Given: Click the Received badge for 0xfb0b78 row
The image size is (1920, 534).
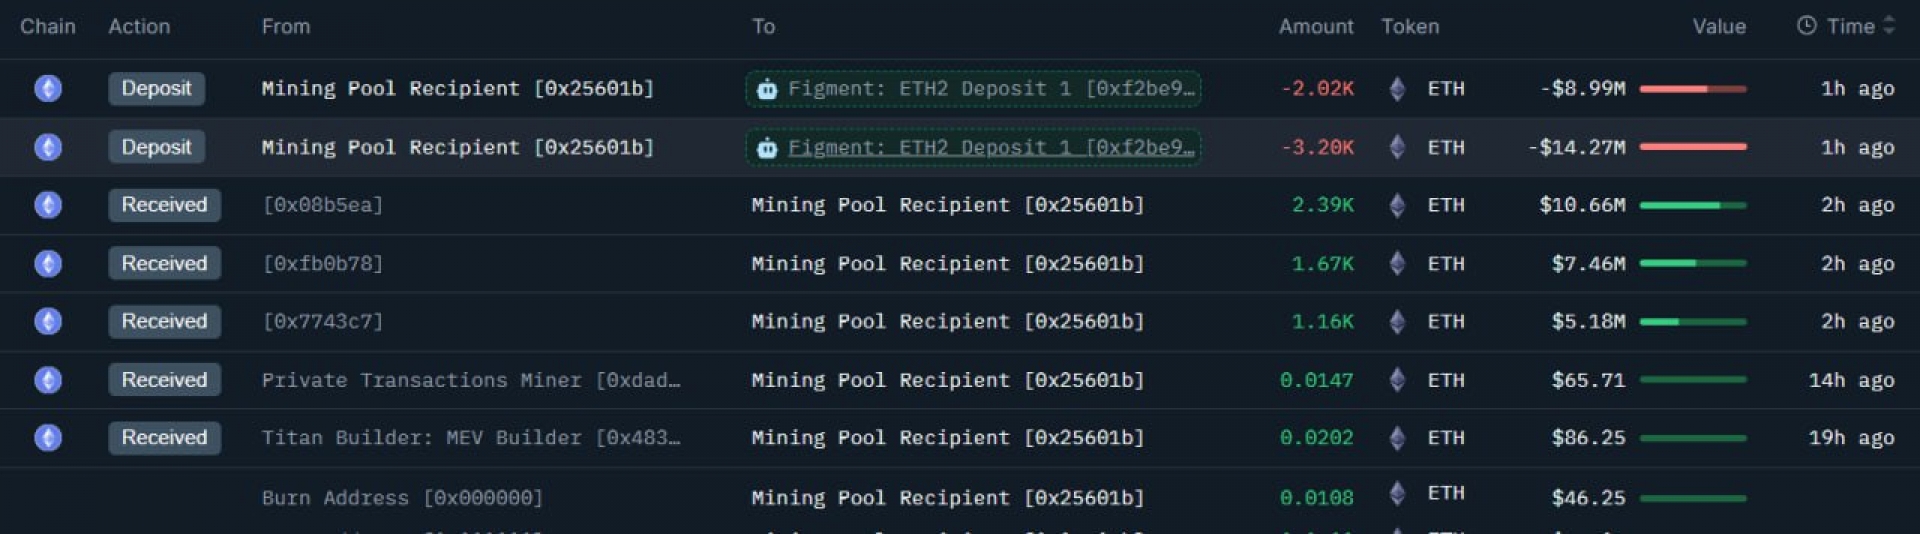Looking at the screenshot, I should pyautogui.click(x=164, y=264).
